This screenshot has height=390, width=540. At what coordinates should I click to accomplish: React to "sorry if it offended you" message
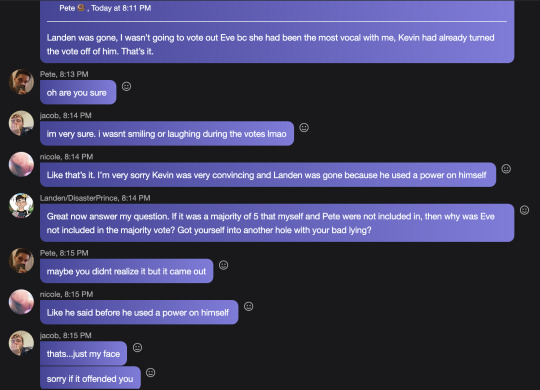click(x=150, y=372)
